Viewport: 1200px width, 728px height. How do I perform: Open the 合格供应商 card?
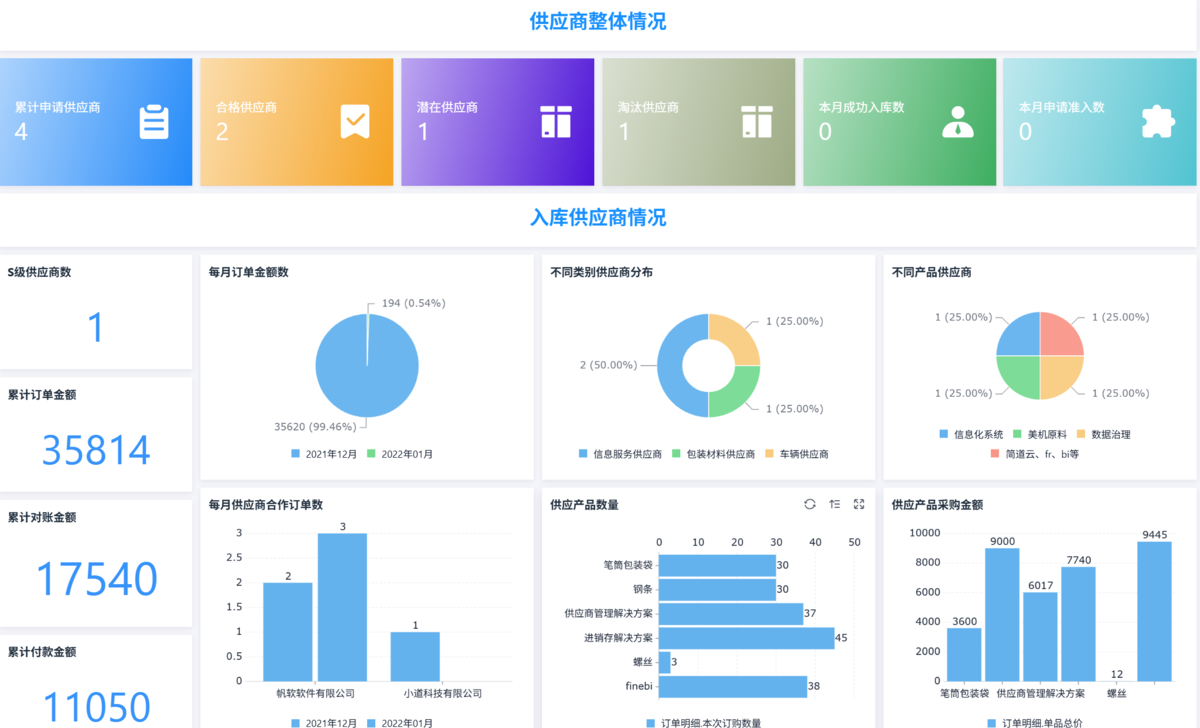click(x=297, y=122)
